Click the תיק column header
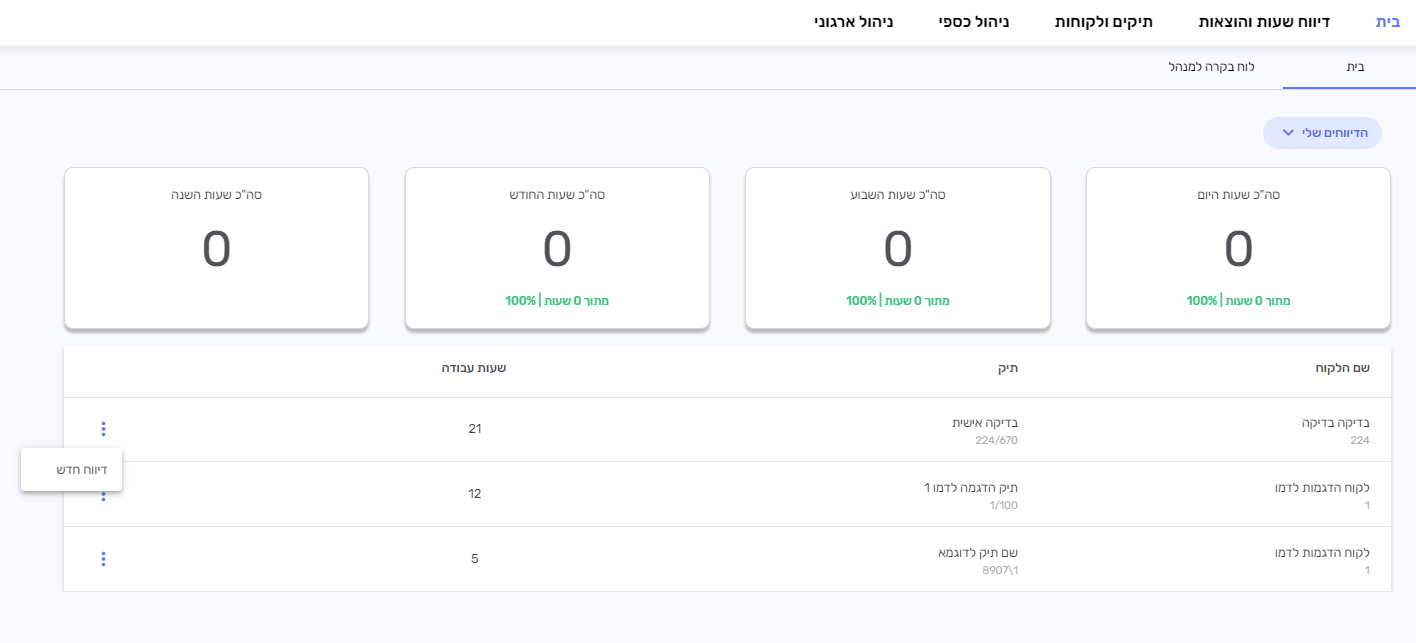The width and height of the screenshot is (1416, 643). 1007,368
